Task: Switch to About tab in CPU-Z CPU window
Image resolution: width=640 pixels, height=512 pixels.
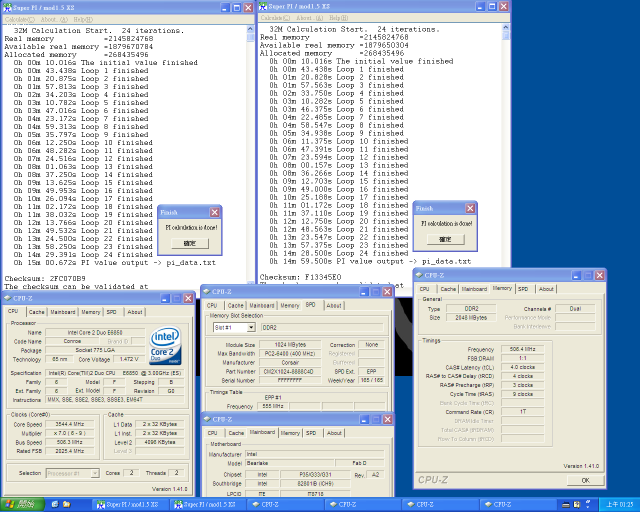Action: [135, 312]
